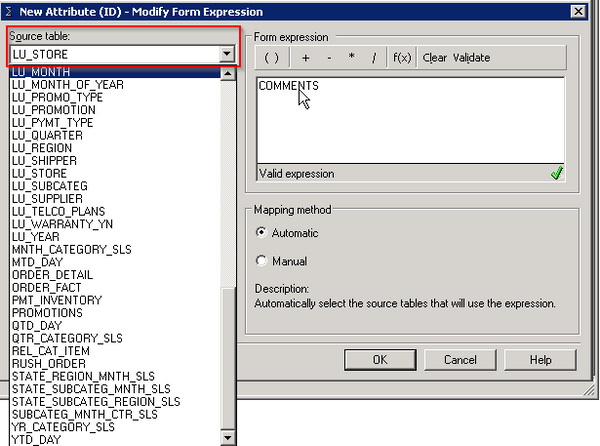Click the divide slash operator button
Screen dimensions: 600x446
(374, 58)
